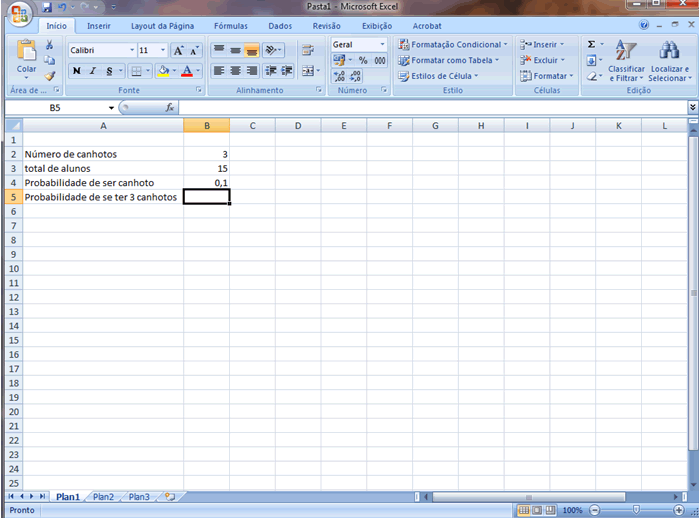Open the Formatação Condicional dropdown

point(452,45)
